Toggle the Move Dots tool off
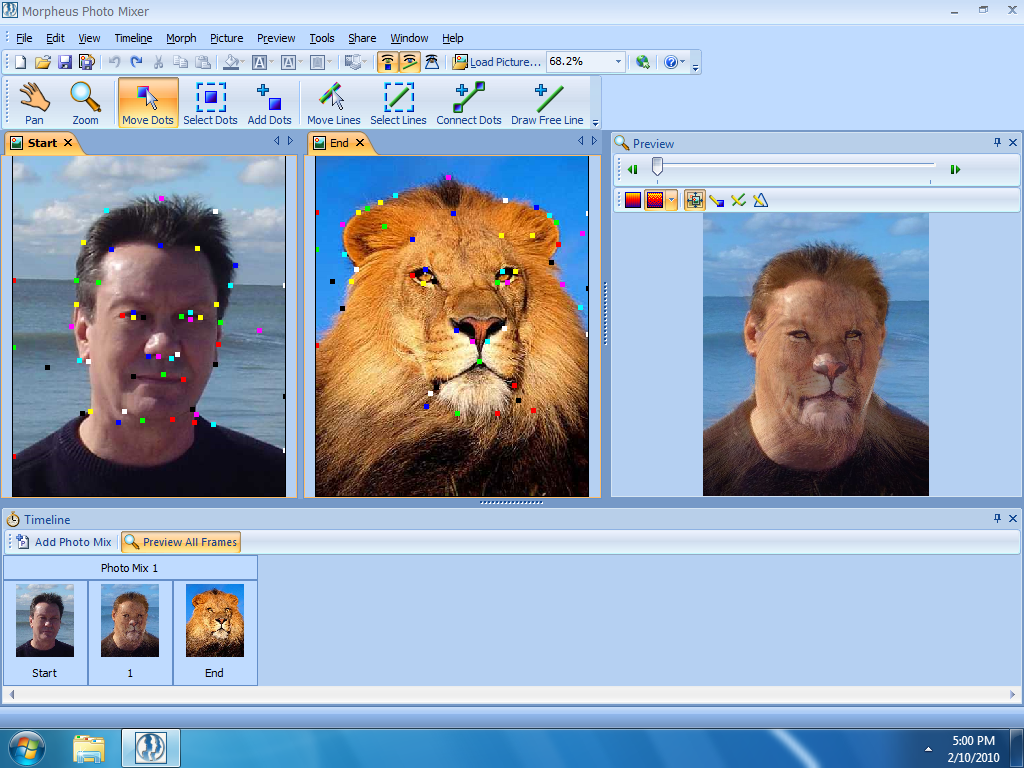 [147, 100]
